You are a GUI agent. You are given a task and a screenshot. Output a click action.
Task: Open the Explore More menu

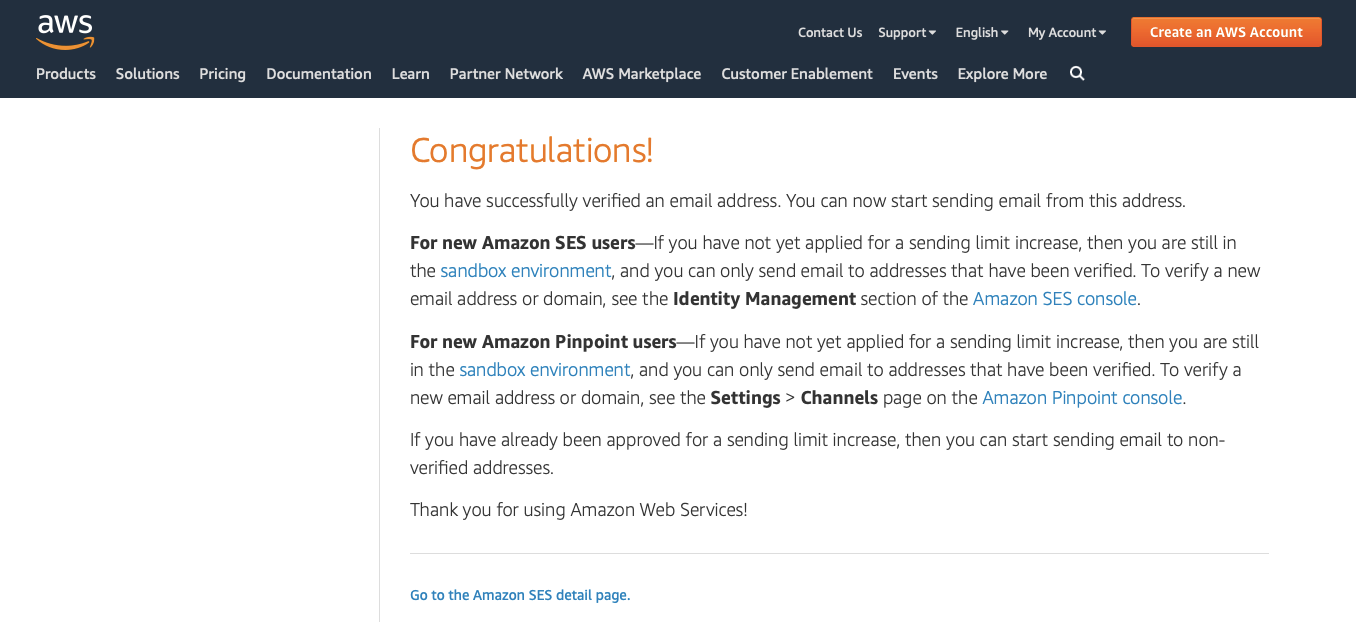[1002, 73]
